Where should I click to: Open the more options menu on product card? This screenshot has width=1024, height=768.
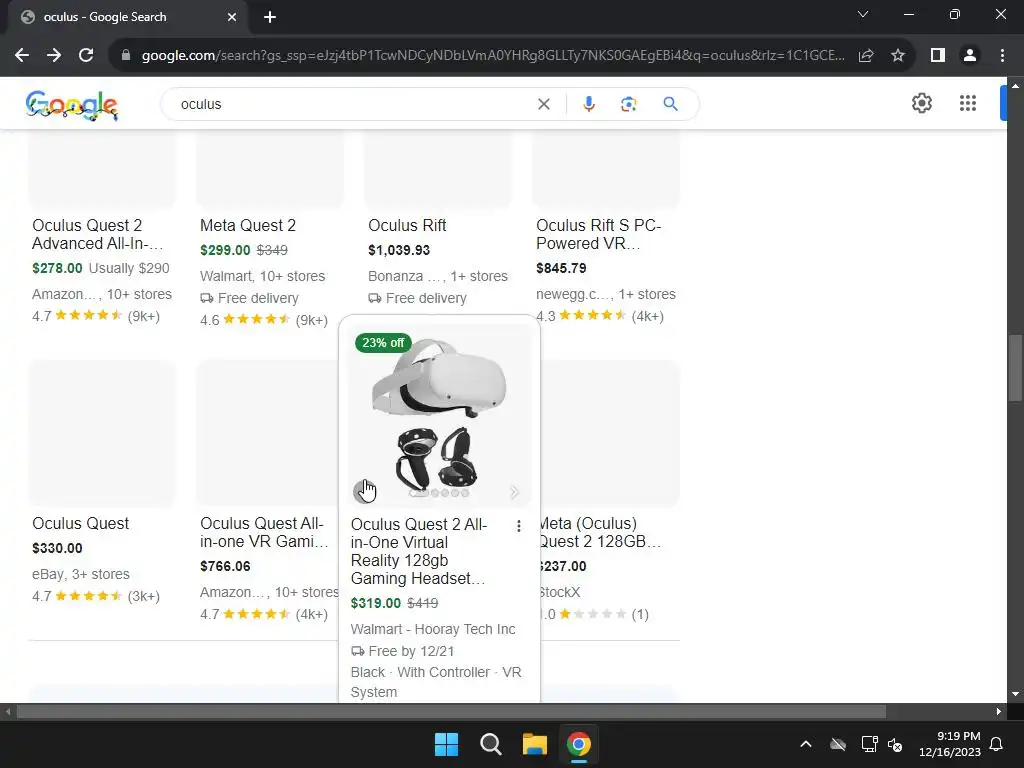(x=519, y=526)
